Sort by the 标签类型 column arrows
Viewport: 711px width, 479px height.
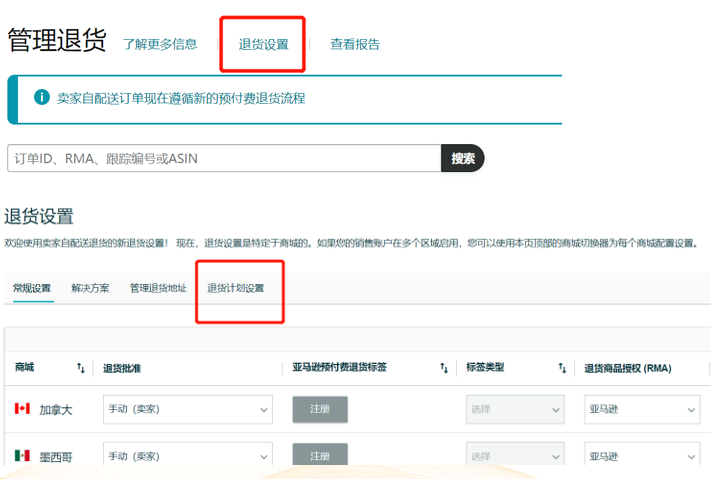(563, 368)
